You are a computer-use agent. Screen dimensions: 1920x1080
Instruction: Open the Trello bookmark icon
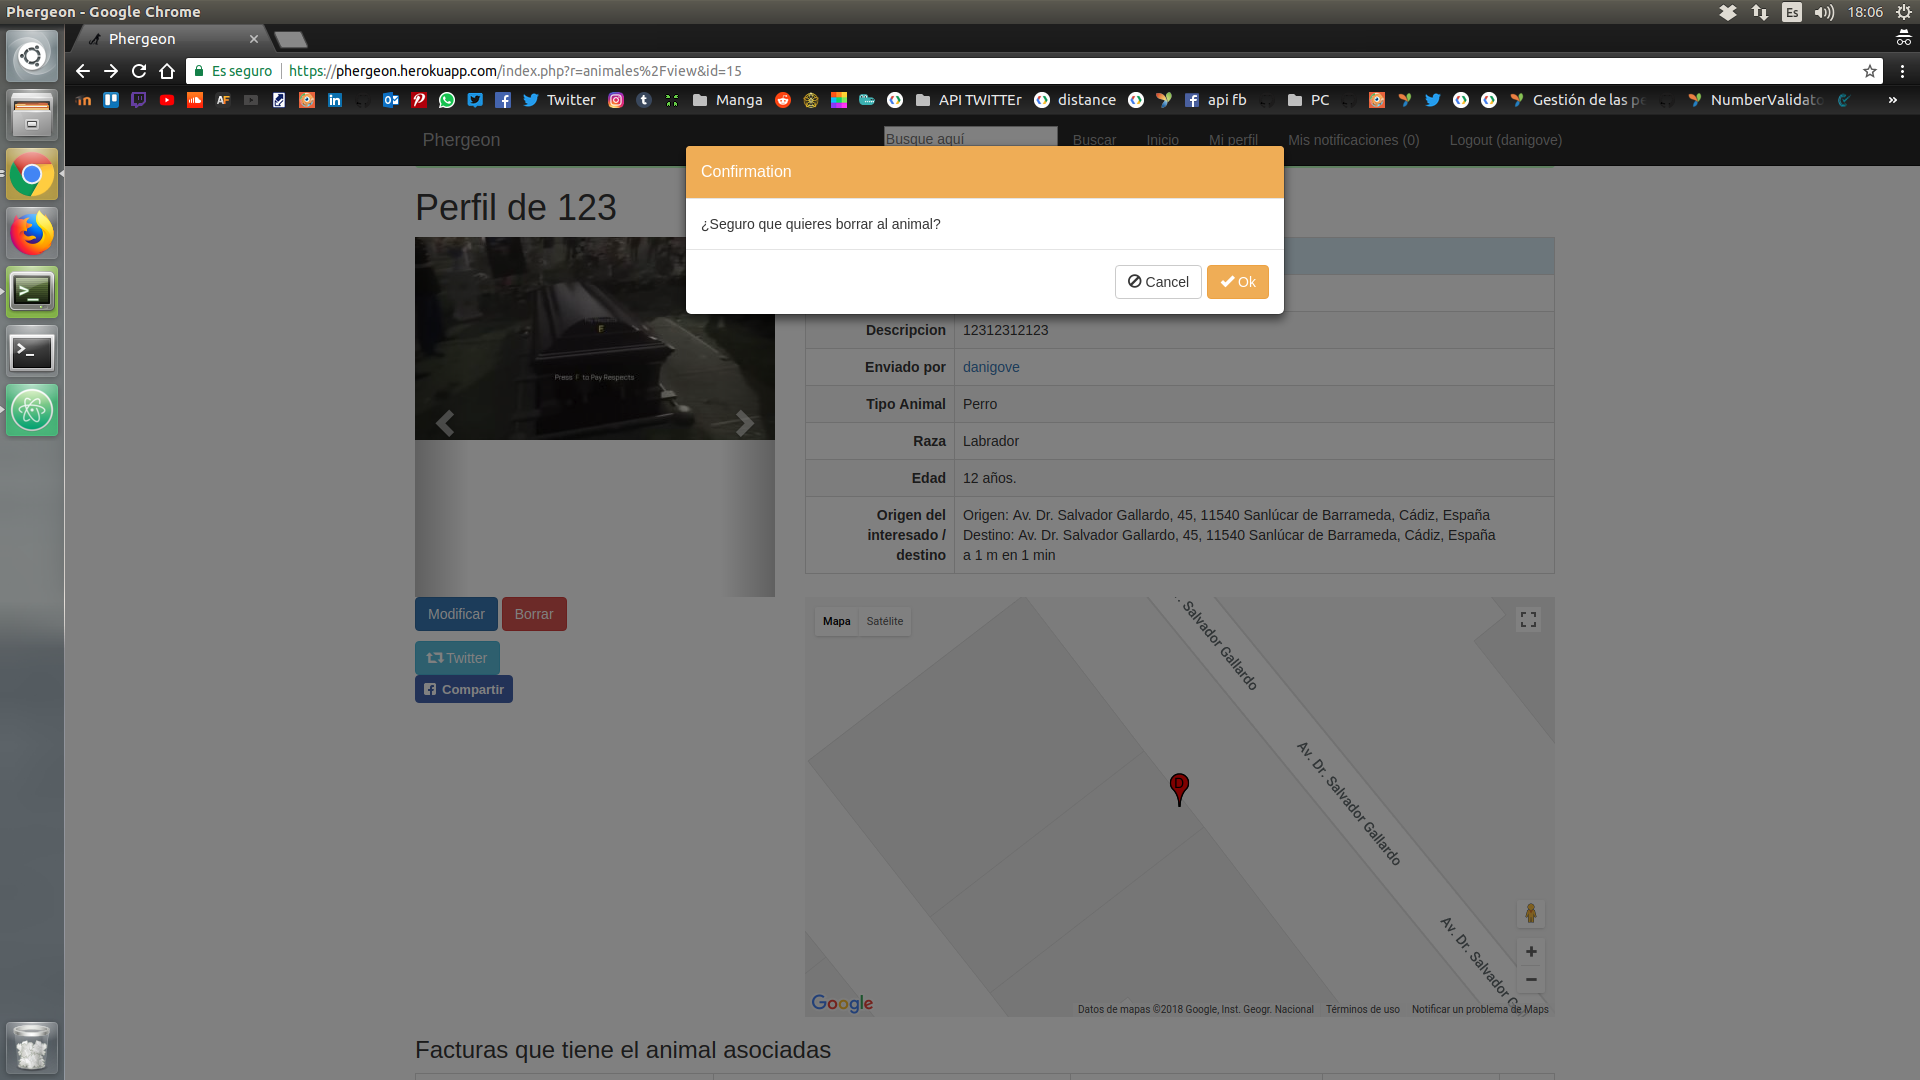coord(111,100)
